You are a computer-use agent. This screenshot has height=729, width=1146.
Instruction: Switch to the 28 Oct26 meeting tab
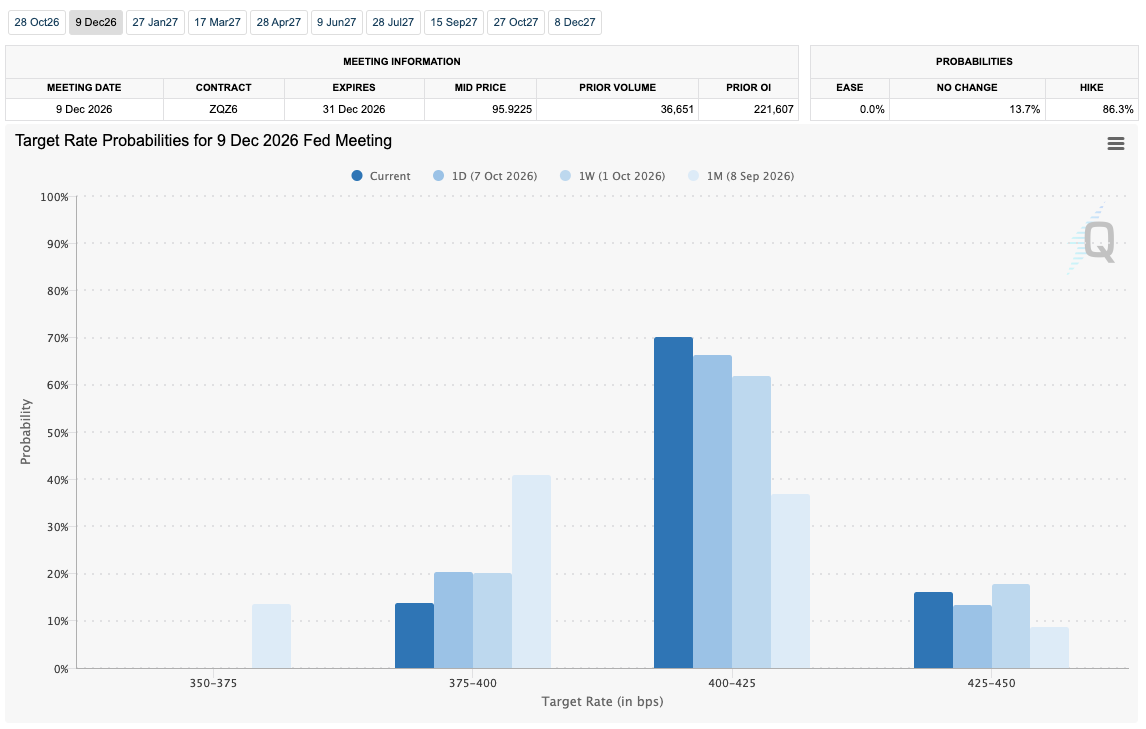point(37,22)
